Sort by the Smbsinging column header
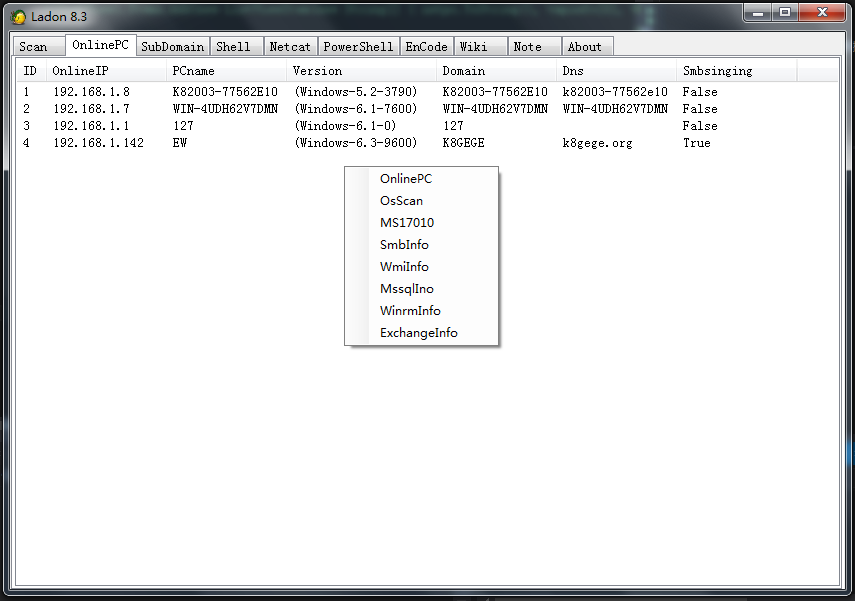This screenshot has height=601, width=855. [x=737, y=71]
